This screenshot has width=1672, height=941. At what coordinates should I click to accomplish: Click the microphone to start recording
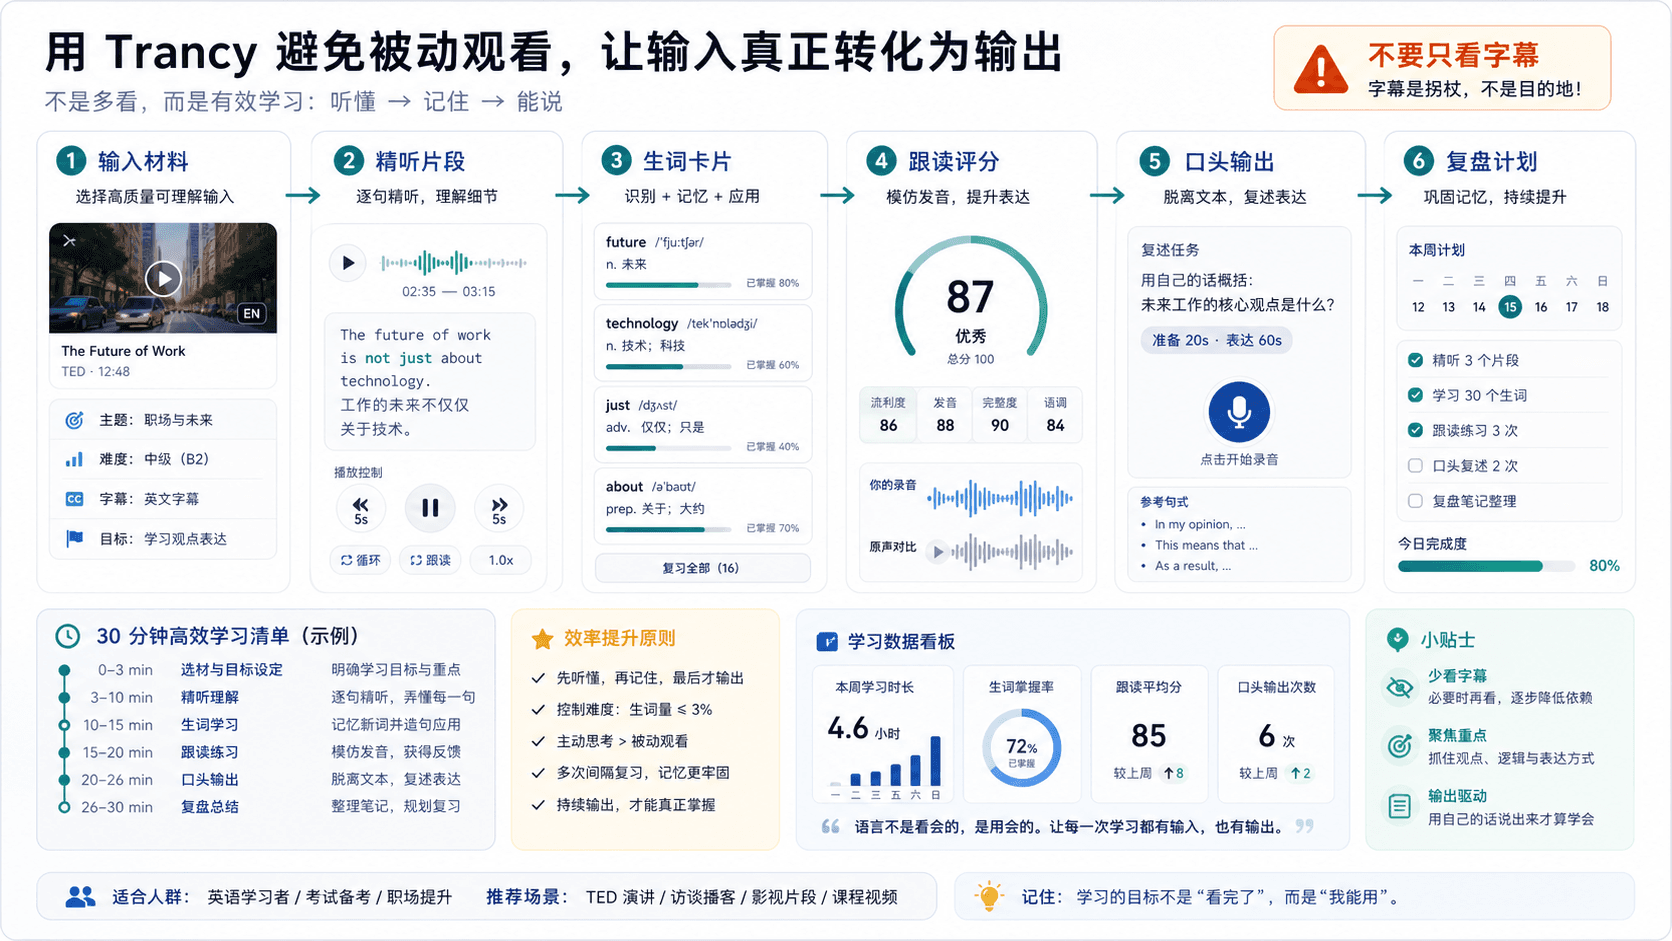click(x=1239, y=411)
